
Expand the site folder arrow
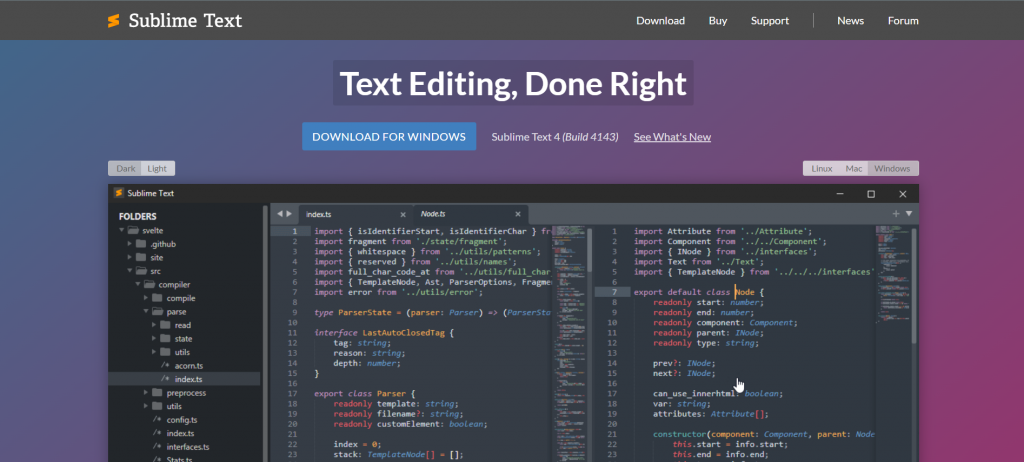click(129, 257)
